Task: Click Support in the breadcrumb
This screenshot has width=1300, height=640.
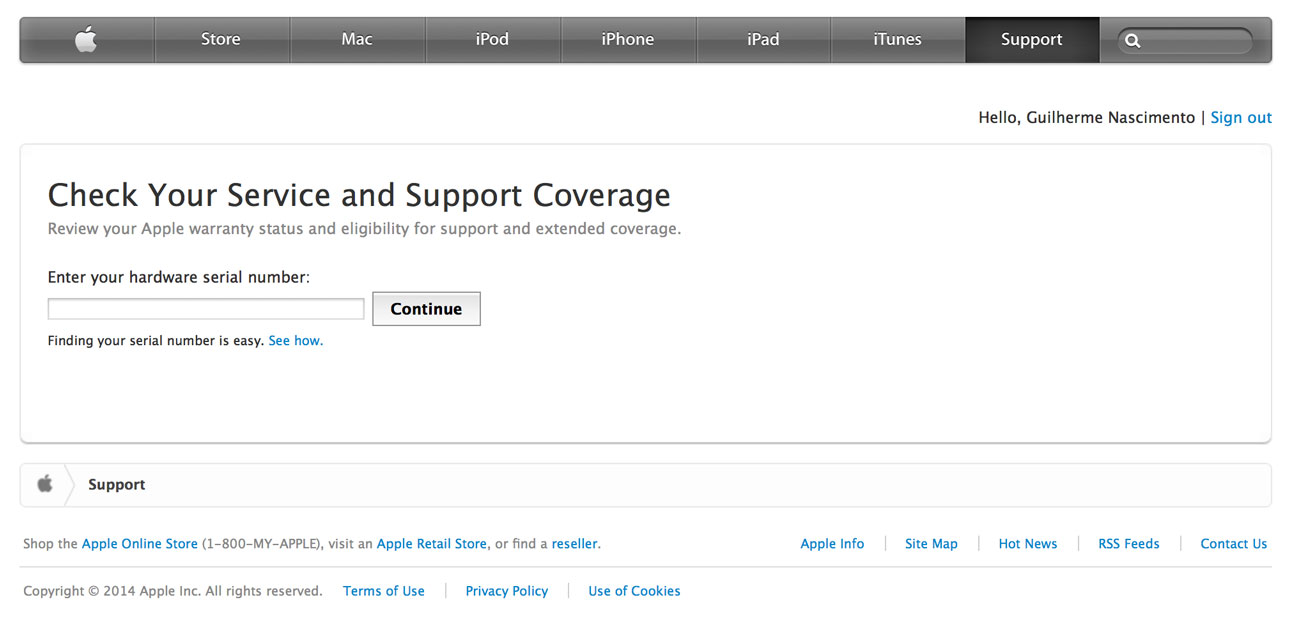Action: (x=117, y=485)
